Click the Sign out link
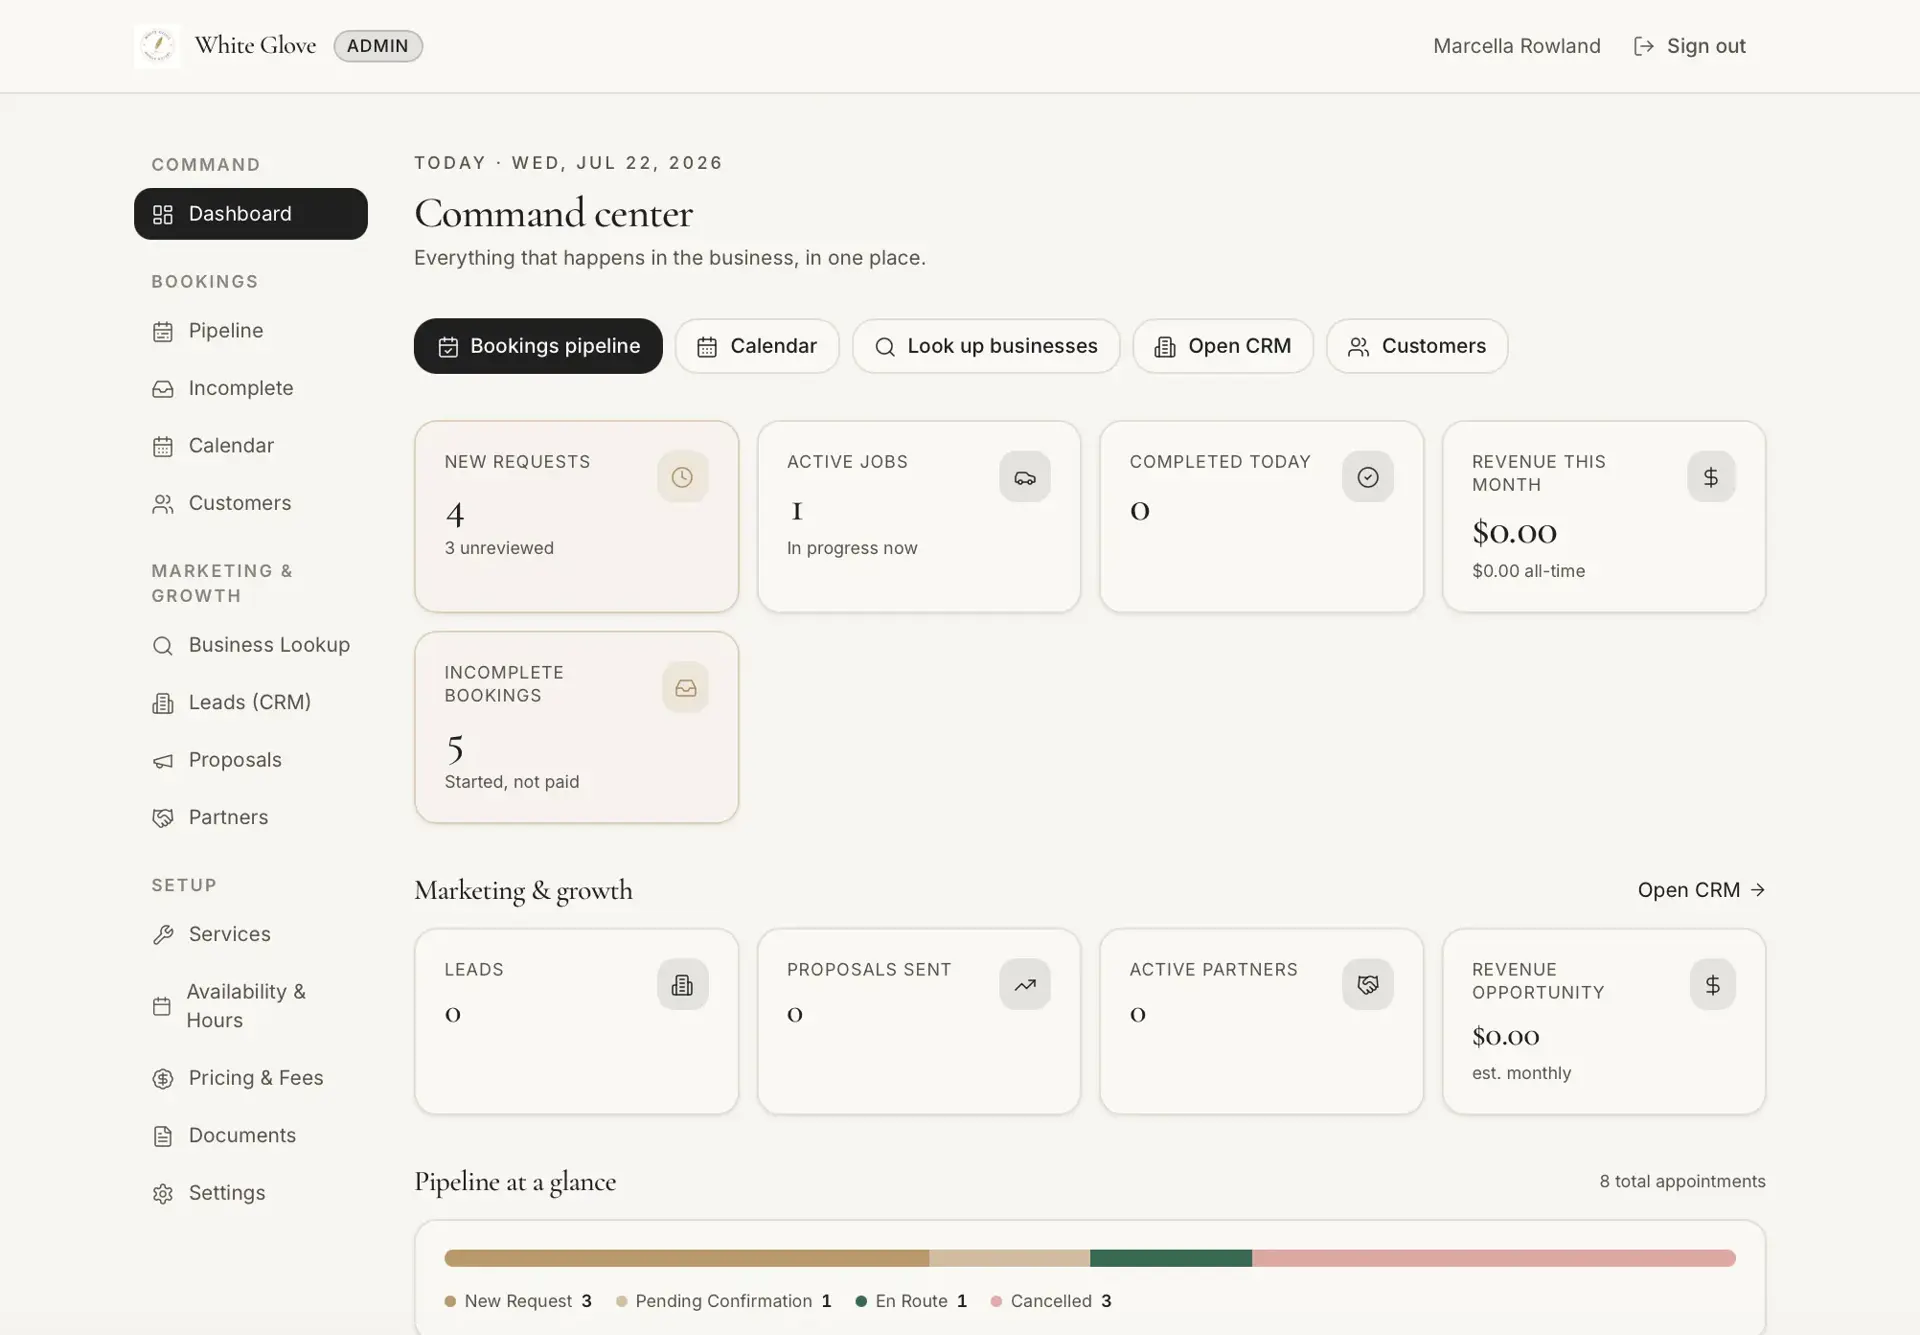 coord(1690,46)
